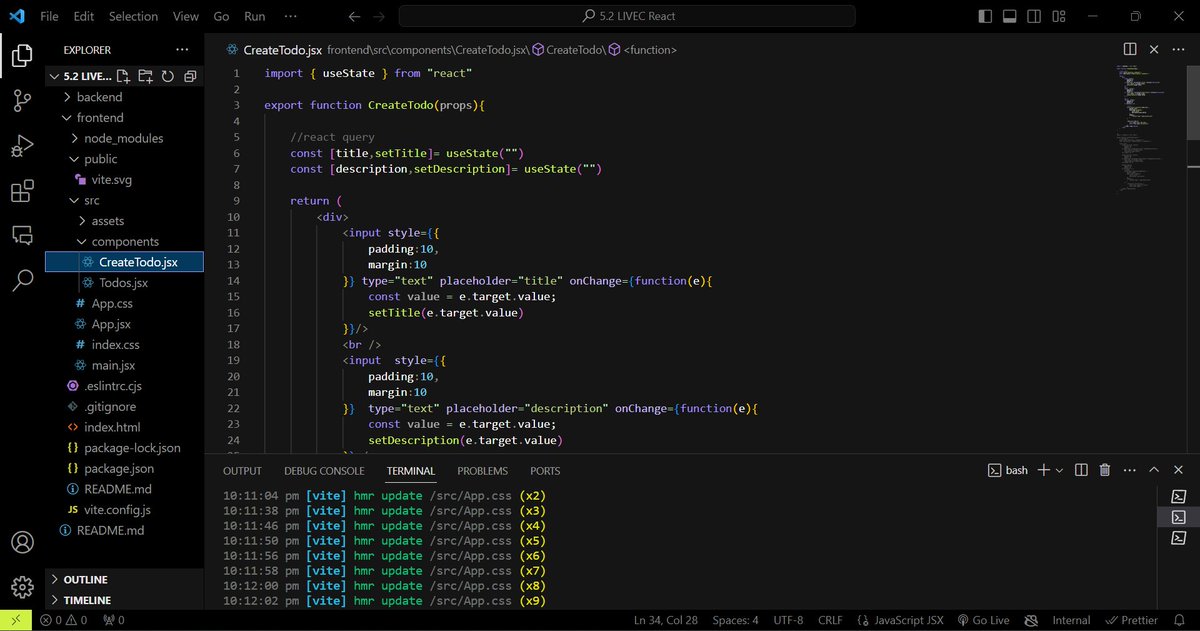The width and height of the screenshot is (1200, 631).
Task: Open the Explorer view in activity bar
Action: (22, 54)
